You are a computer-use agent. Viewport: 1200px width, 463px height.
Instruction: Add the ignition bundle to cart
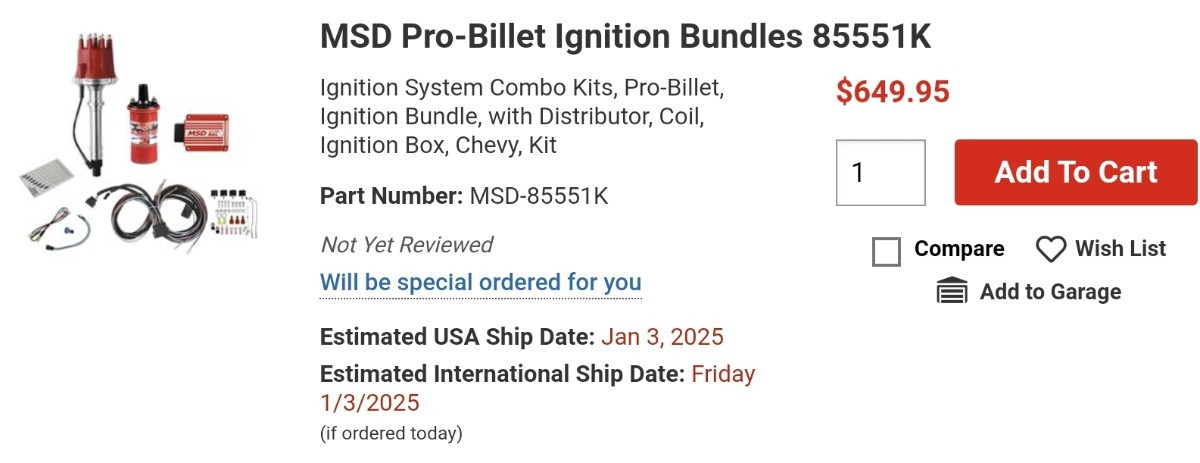tap(1076, 172)
